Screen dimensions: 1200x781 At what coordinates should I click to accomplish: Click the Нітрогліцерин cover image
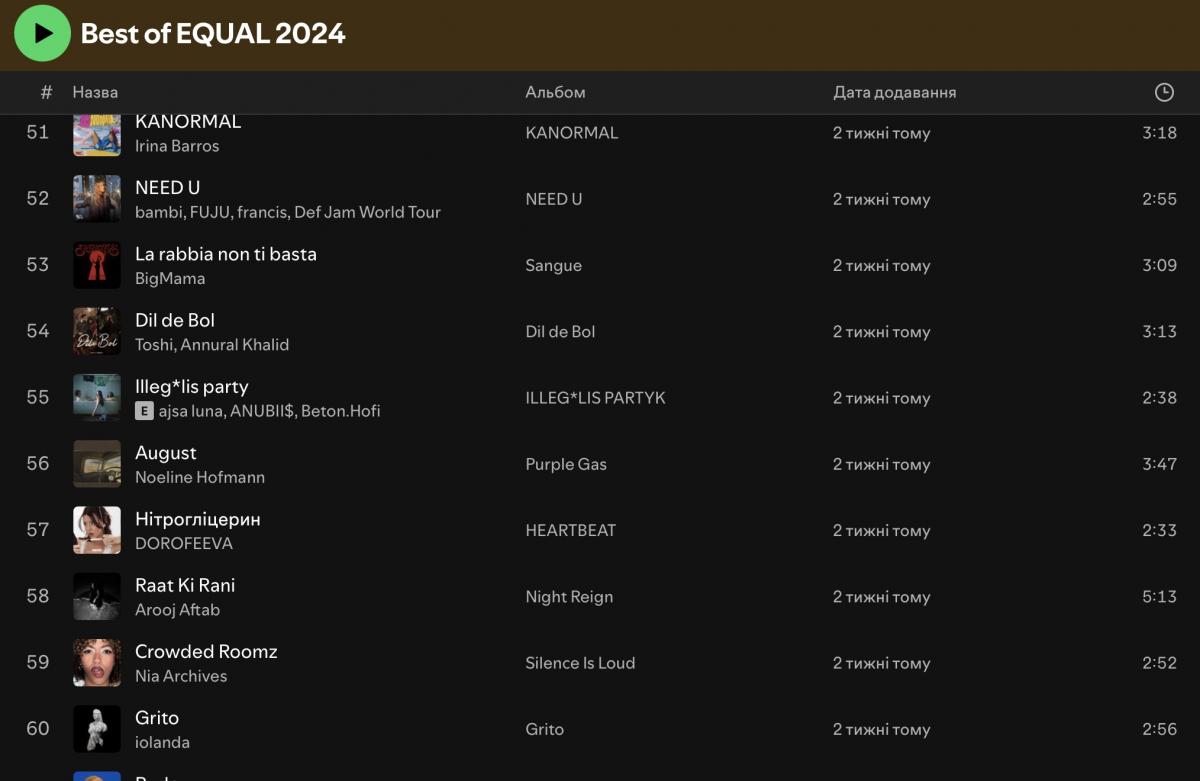coord(97,530)
